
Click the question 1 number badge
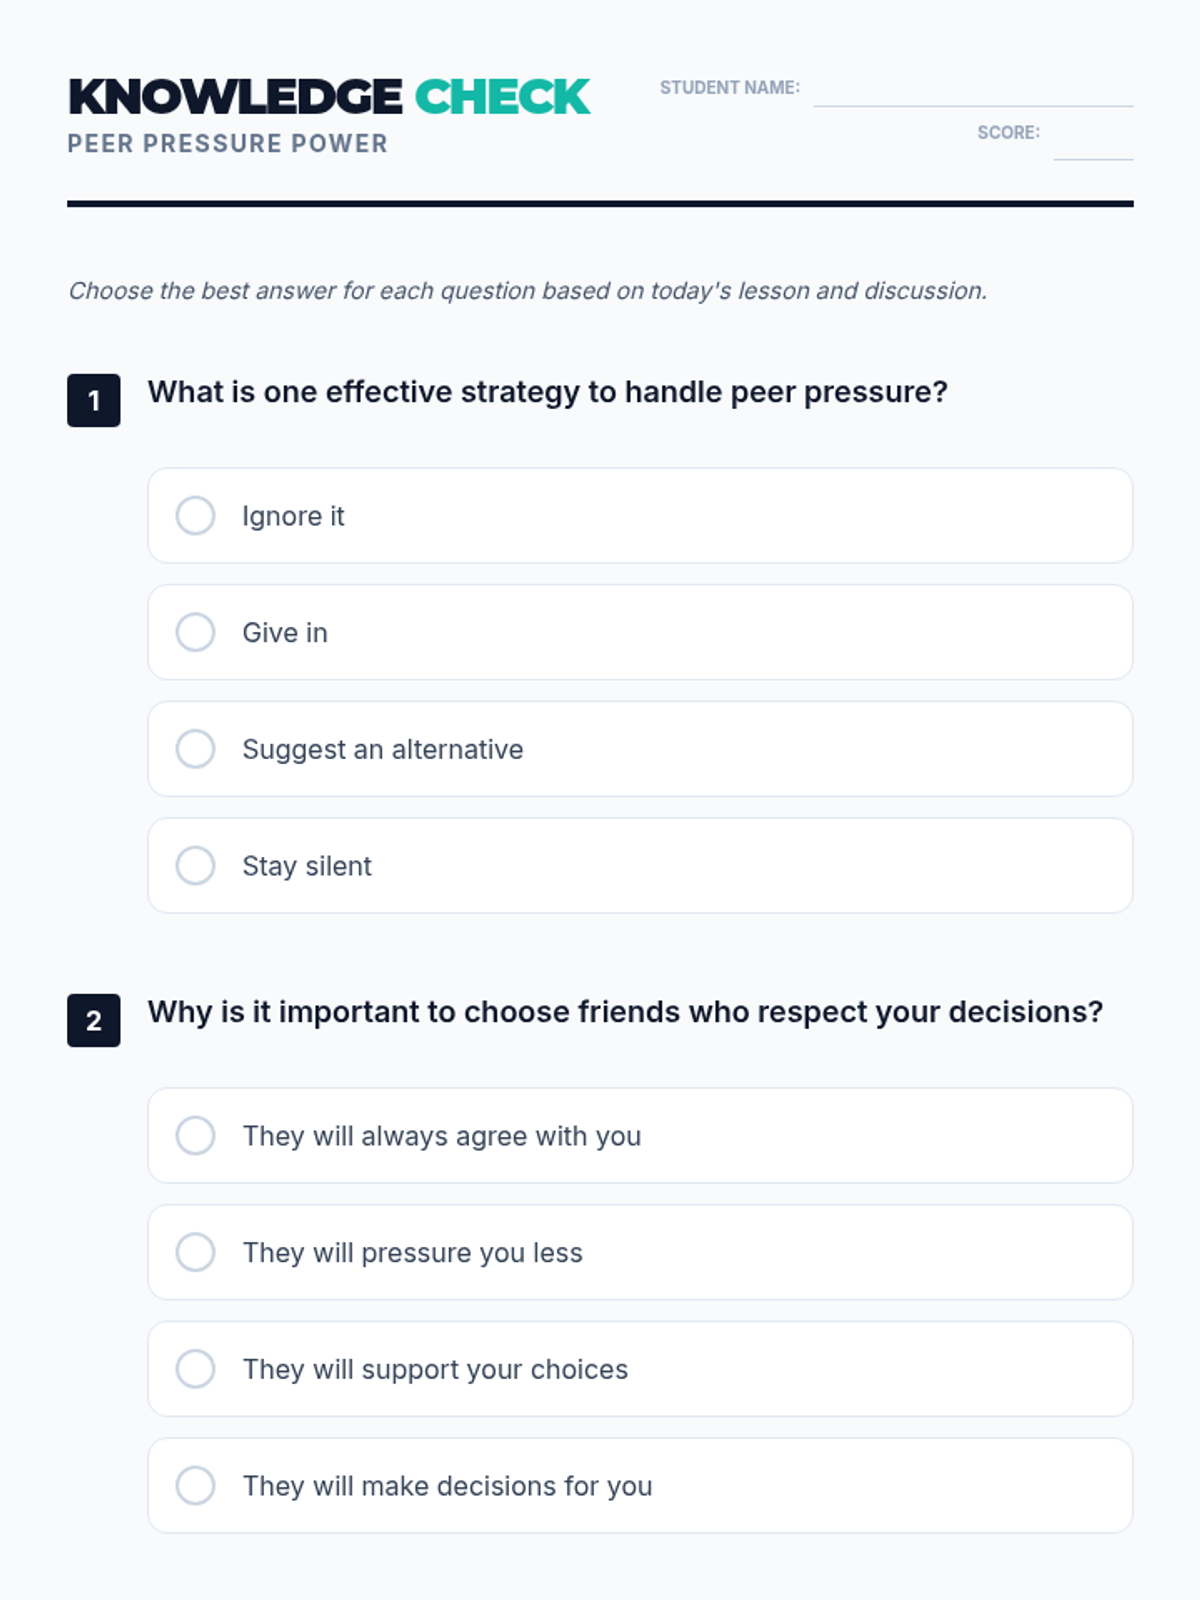point(94,401)
